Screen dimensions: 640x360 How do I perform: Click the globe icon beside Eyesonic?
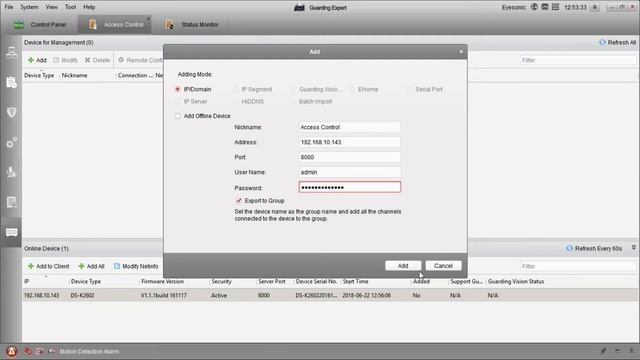pyautogui.click(x=534, y=7)
